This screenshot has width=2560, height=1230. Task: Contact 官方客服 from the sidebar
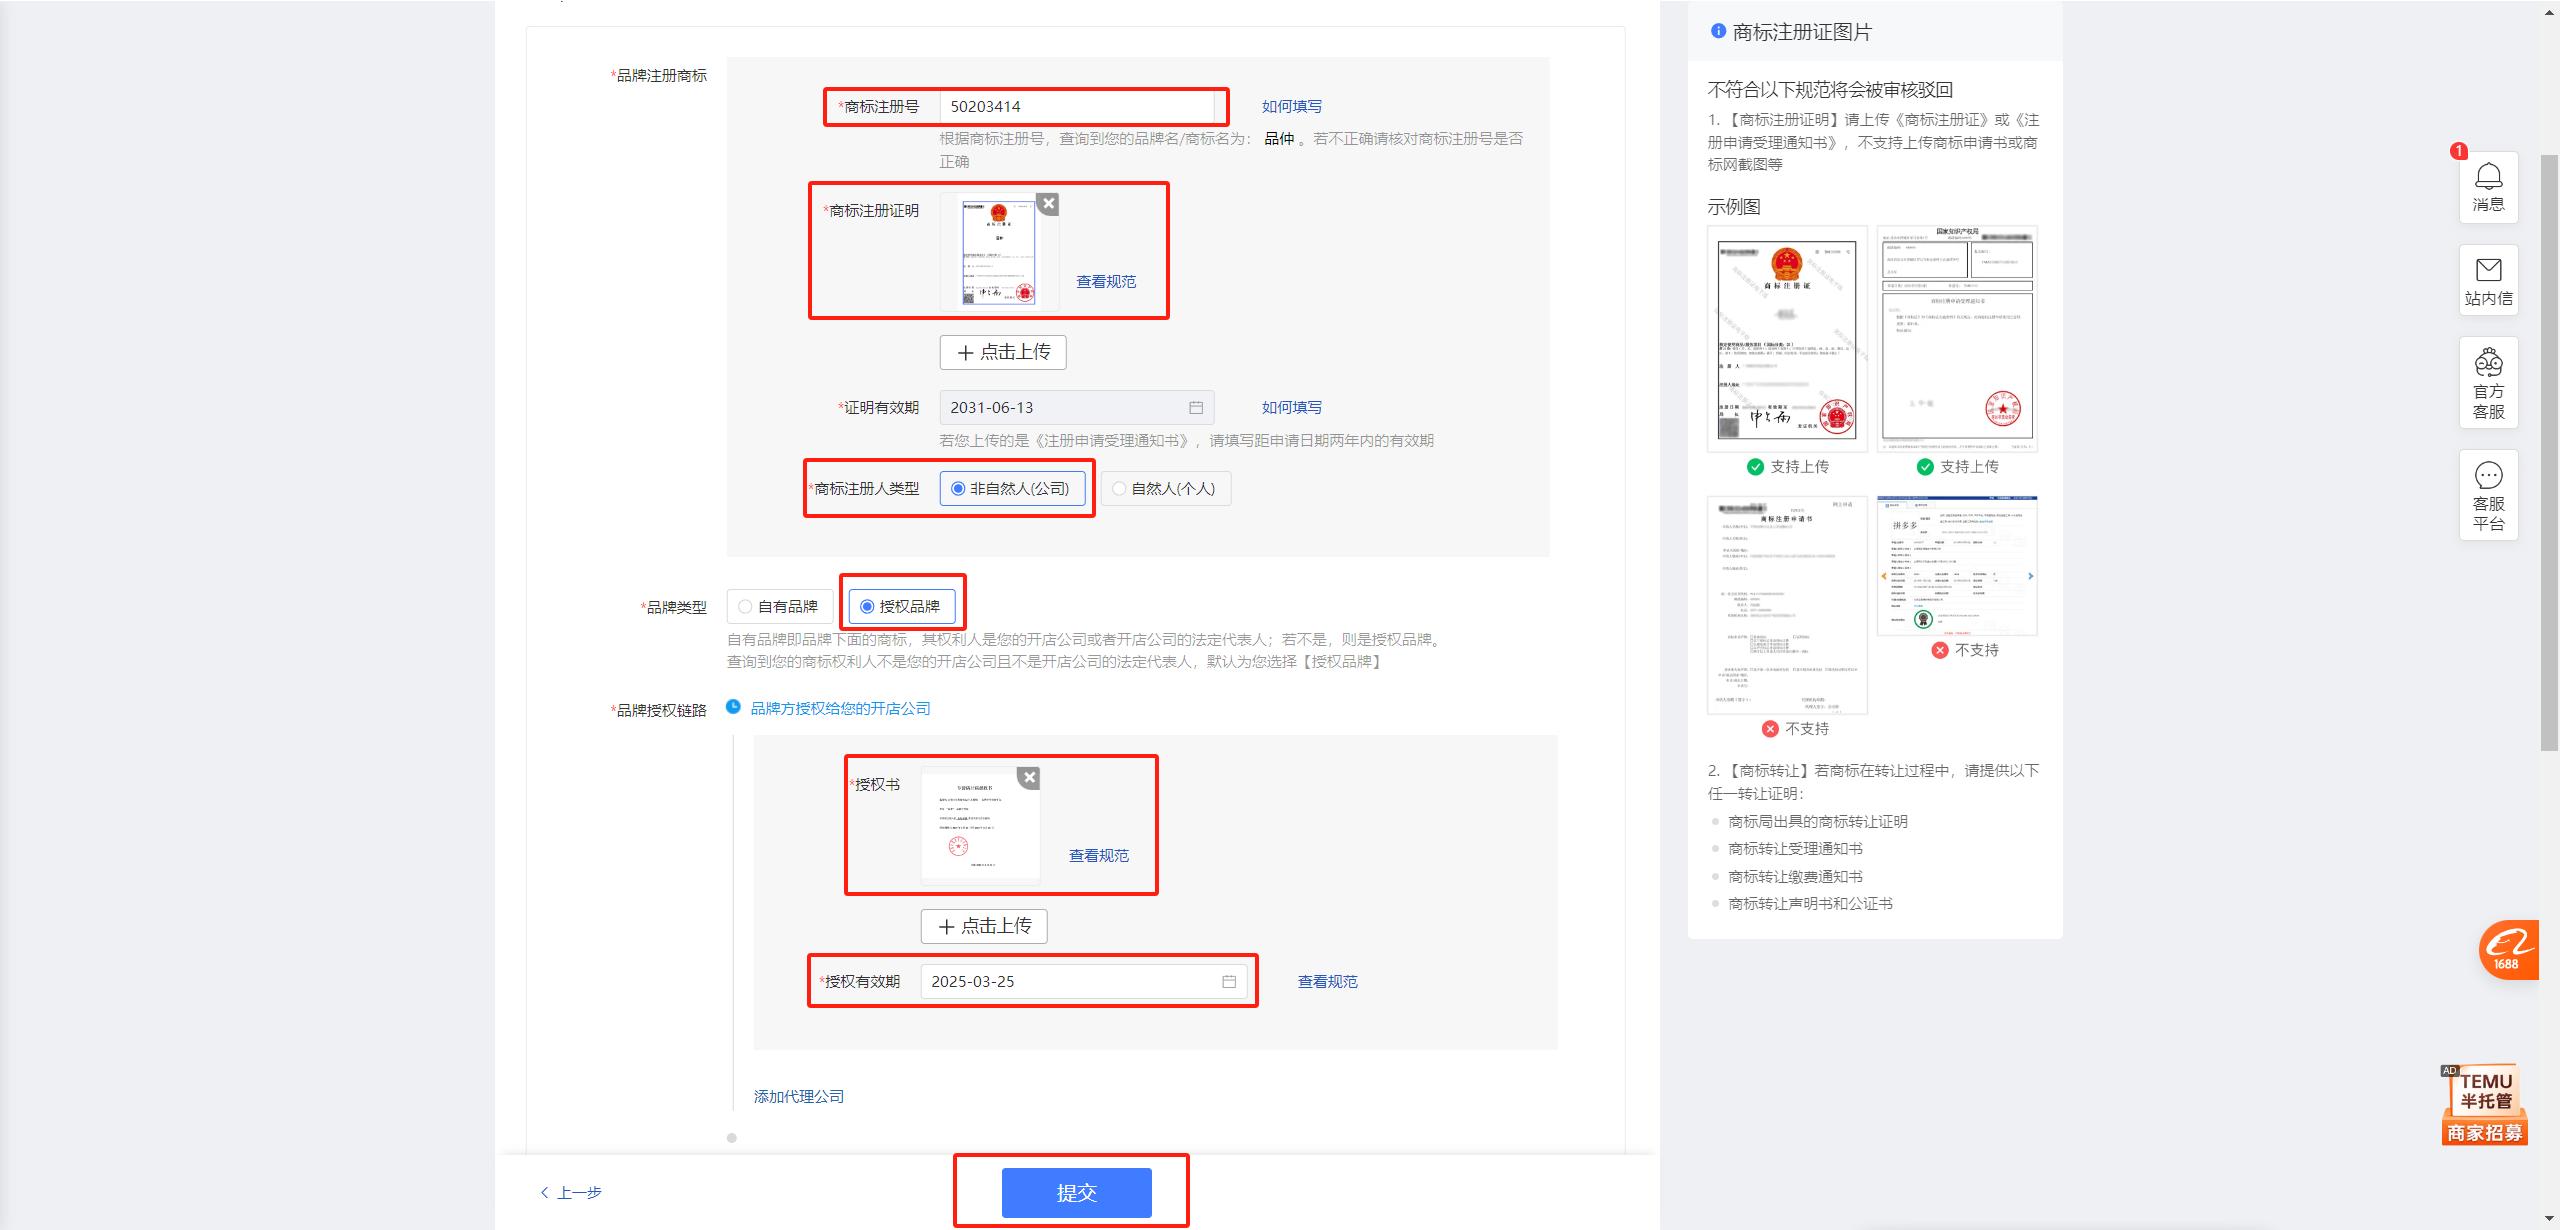point(2488,383)
